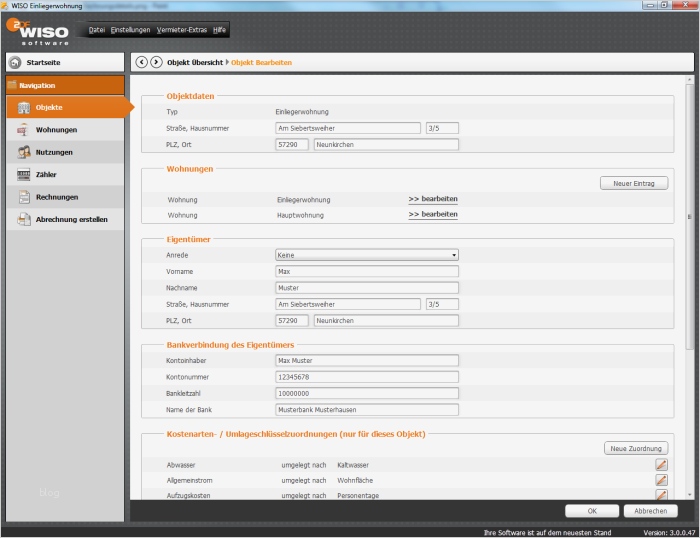700x538 pixels.
Task: Click the back navigation arrow icon
Action: [142, 62]
